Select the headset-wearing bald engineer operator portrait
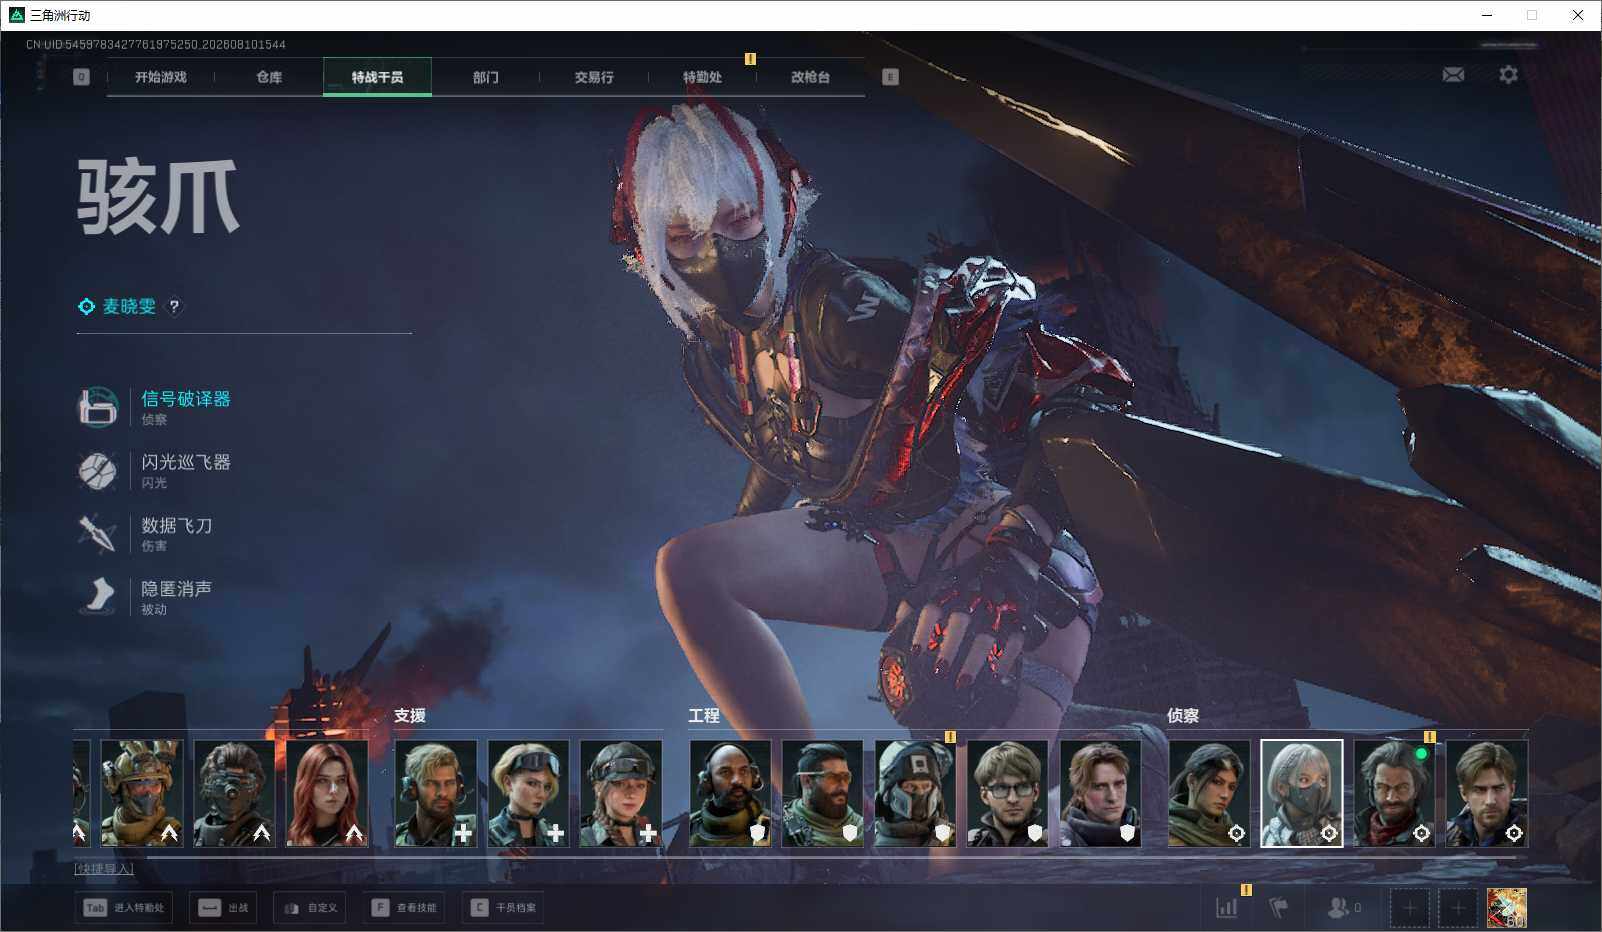This screenshot has height=932, width=1602. point(730,794)
